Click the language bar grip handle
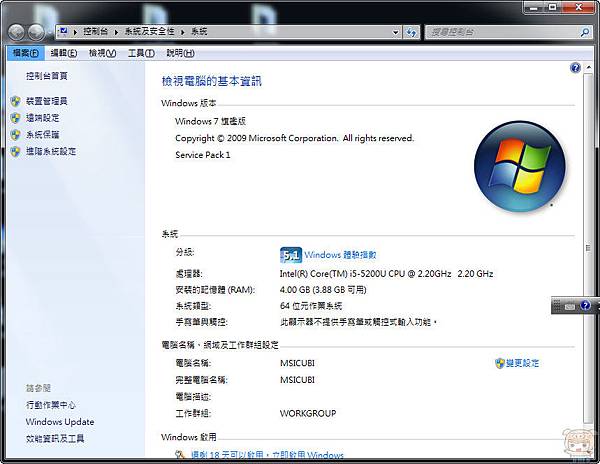The height and width of the screenshot is (464, 600). pos(557,305)
